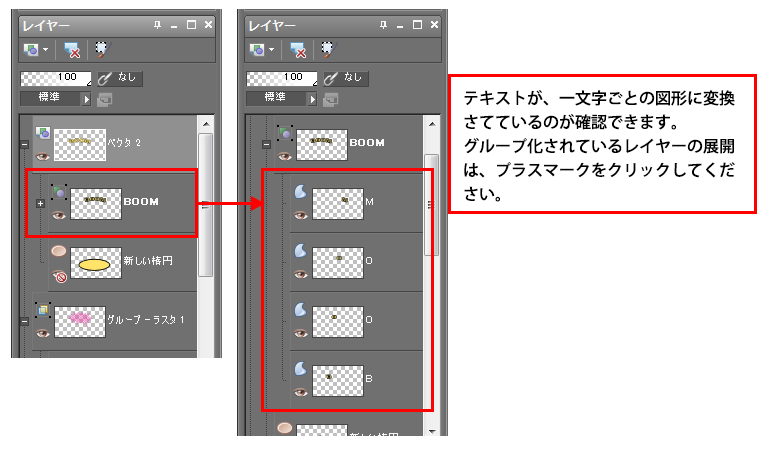Image resolution: width=770 pixels, height=450 pixels.
Task: Toggle visibility eye of BOOM in right panel
Action: click(x=285, y=157)
